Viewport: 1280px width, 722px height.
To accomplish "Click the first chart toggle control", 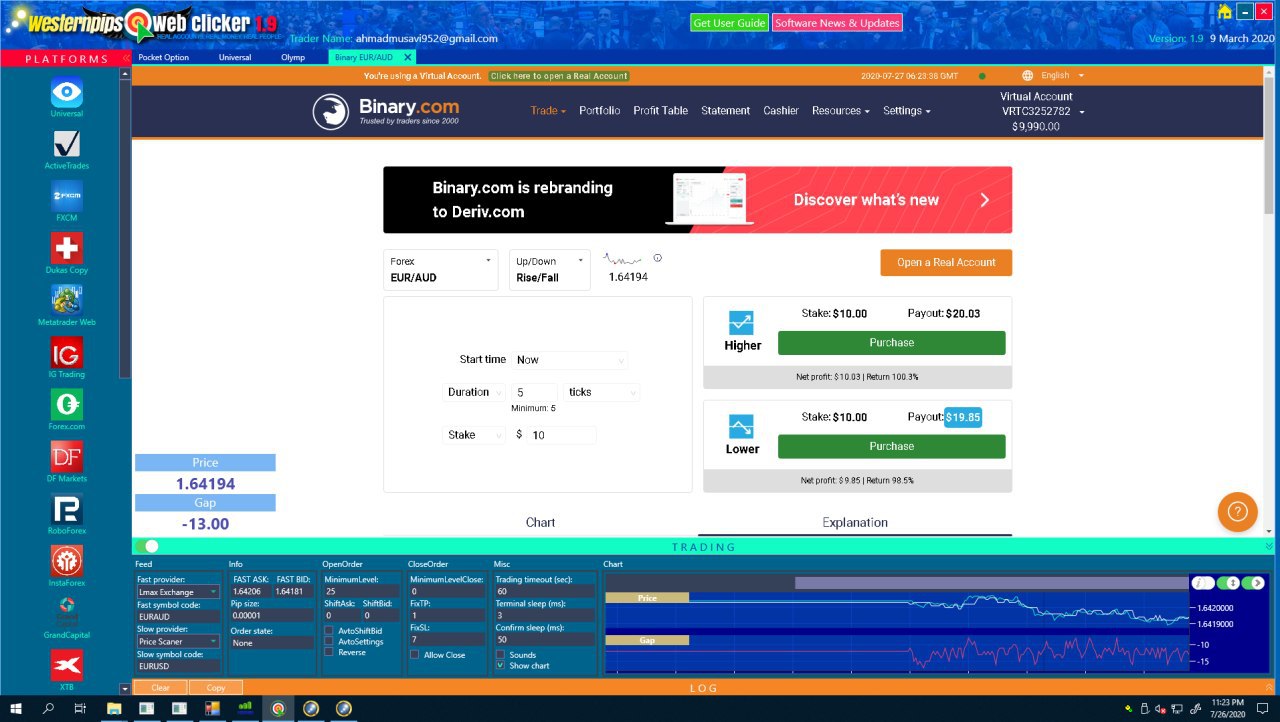I will pyautogui.click(x=1203, y=583).
